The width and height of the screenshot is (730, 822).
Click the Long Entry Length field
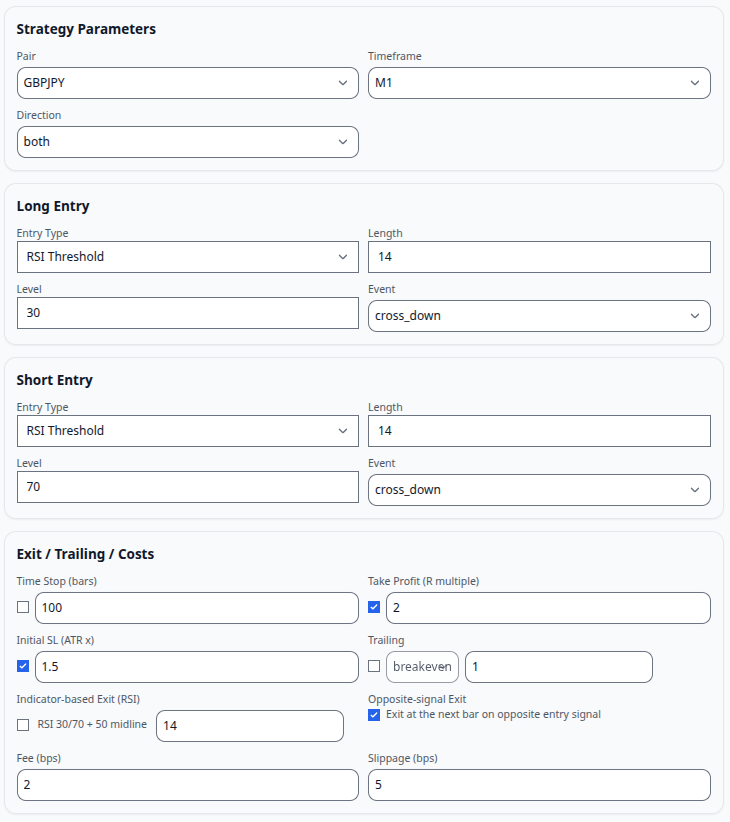tap(539, 257)
